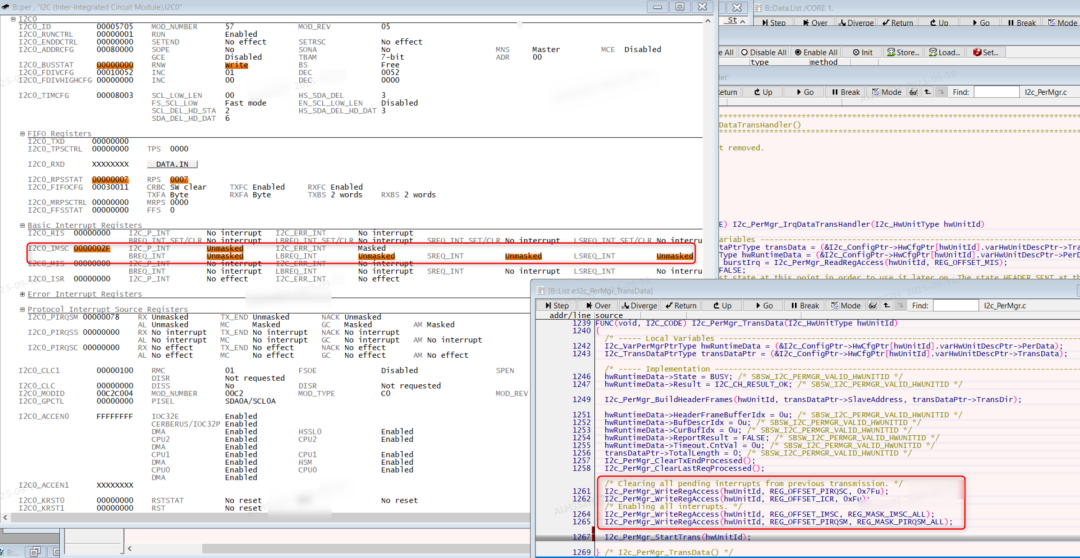Click the 't.' up-arrow icon in TransData list toolbar
Image resolution: width=1080 pixels, height=558 pixels.
pos(885,305)
